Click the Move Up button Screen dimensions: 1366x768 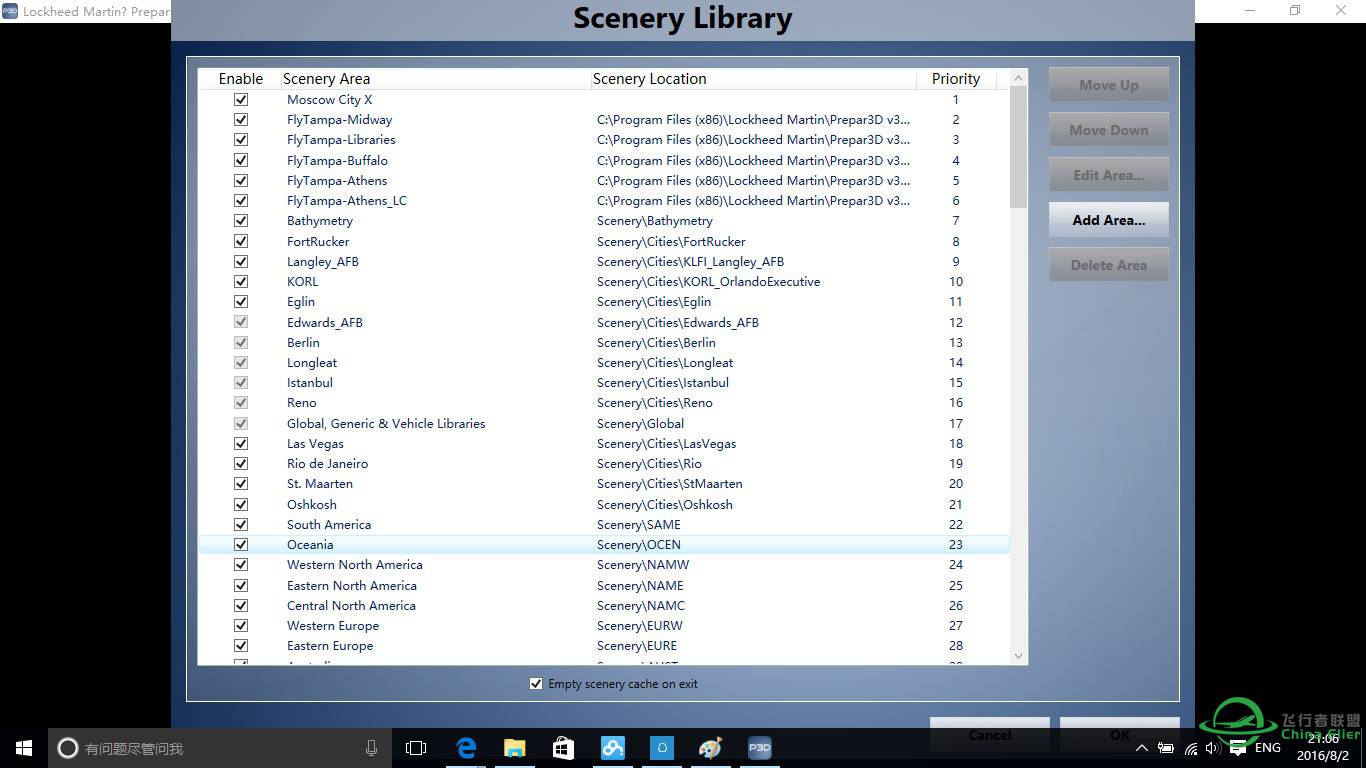pyautogui.click(x=1108, y=85)
